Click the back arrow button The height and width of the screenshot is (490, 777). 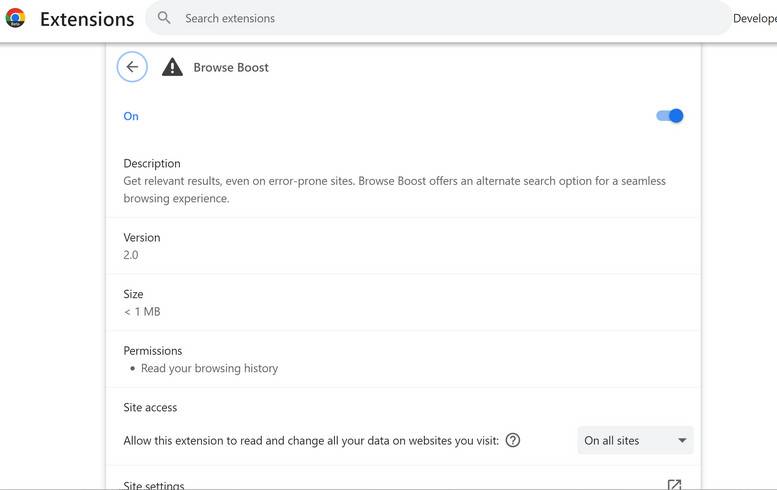(x=132, y=67)
